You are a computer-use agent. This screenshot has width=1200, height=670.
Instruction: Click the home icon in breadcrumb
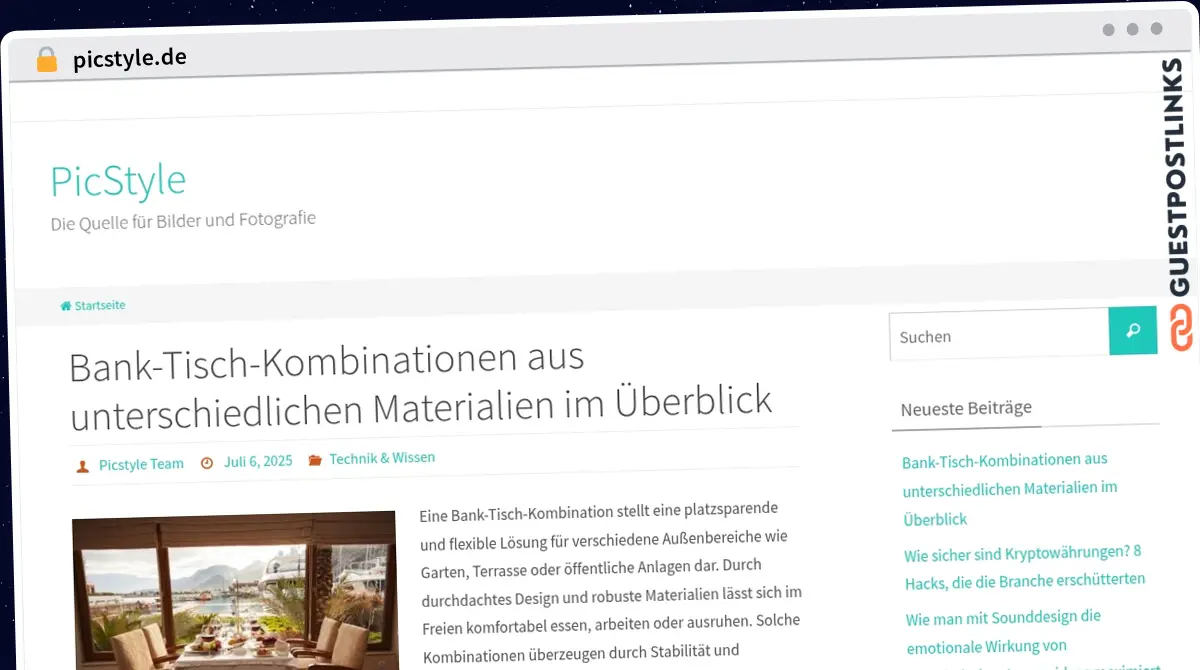(x=66, y=305)
